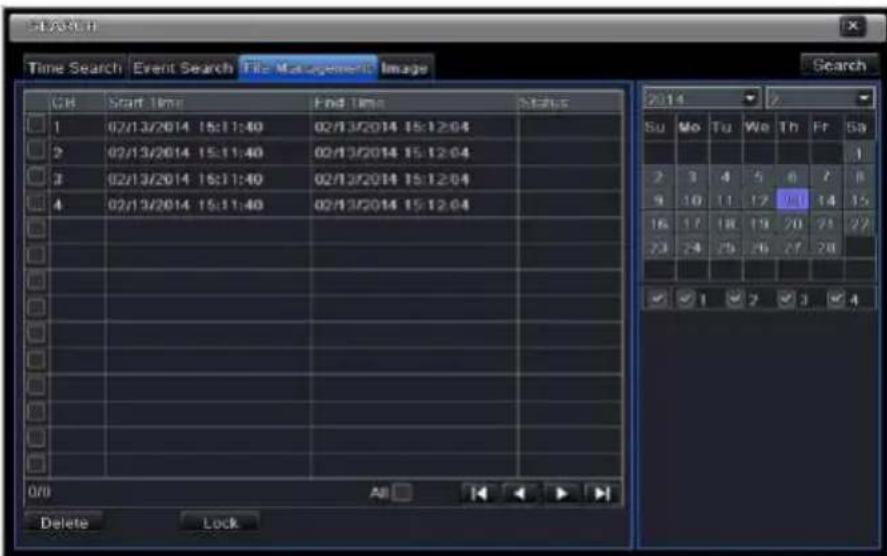
Task: Switch to the Event Search tab
Action: 183,68
